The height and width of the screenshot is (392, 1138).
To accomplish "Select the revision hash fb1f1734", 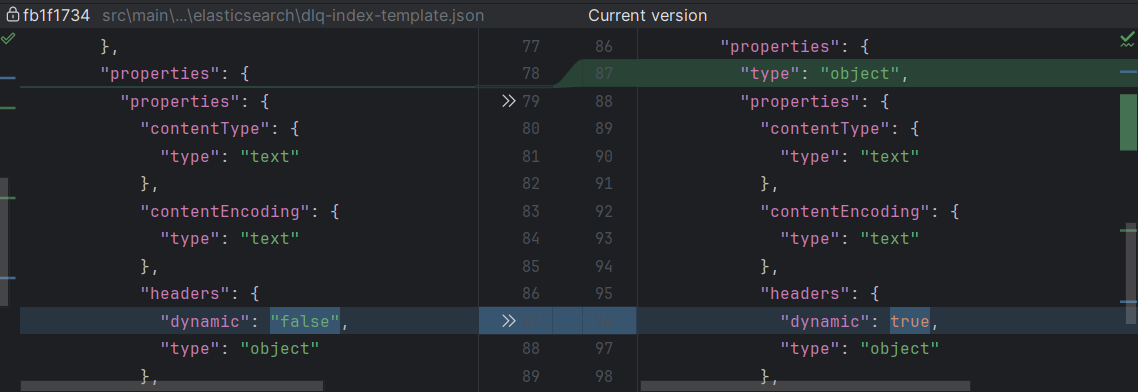I will click(57, 15).
